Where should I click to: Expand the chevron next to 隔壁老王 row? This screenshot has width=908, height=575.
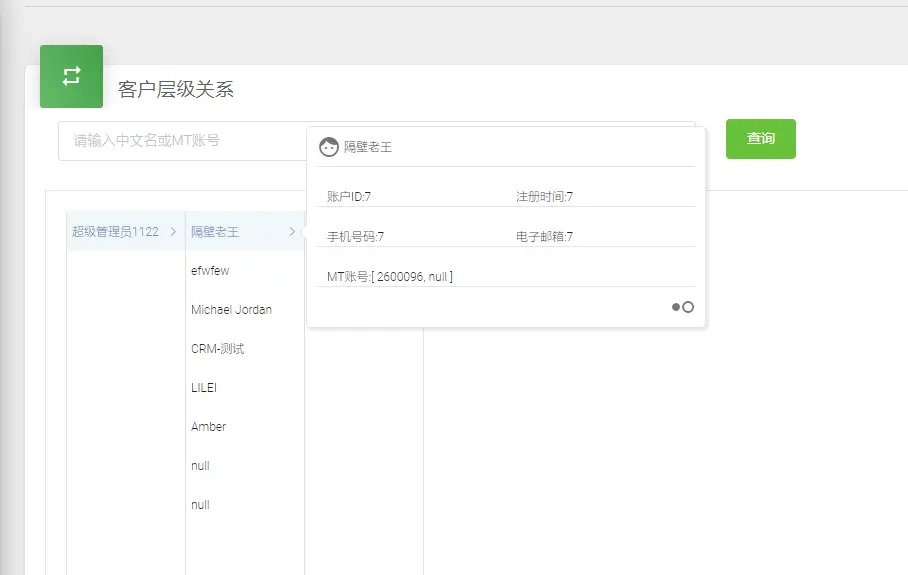292,232
